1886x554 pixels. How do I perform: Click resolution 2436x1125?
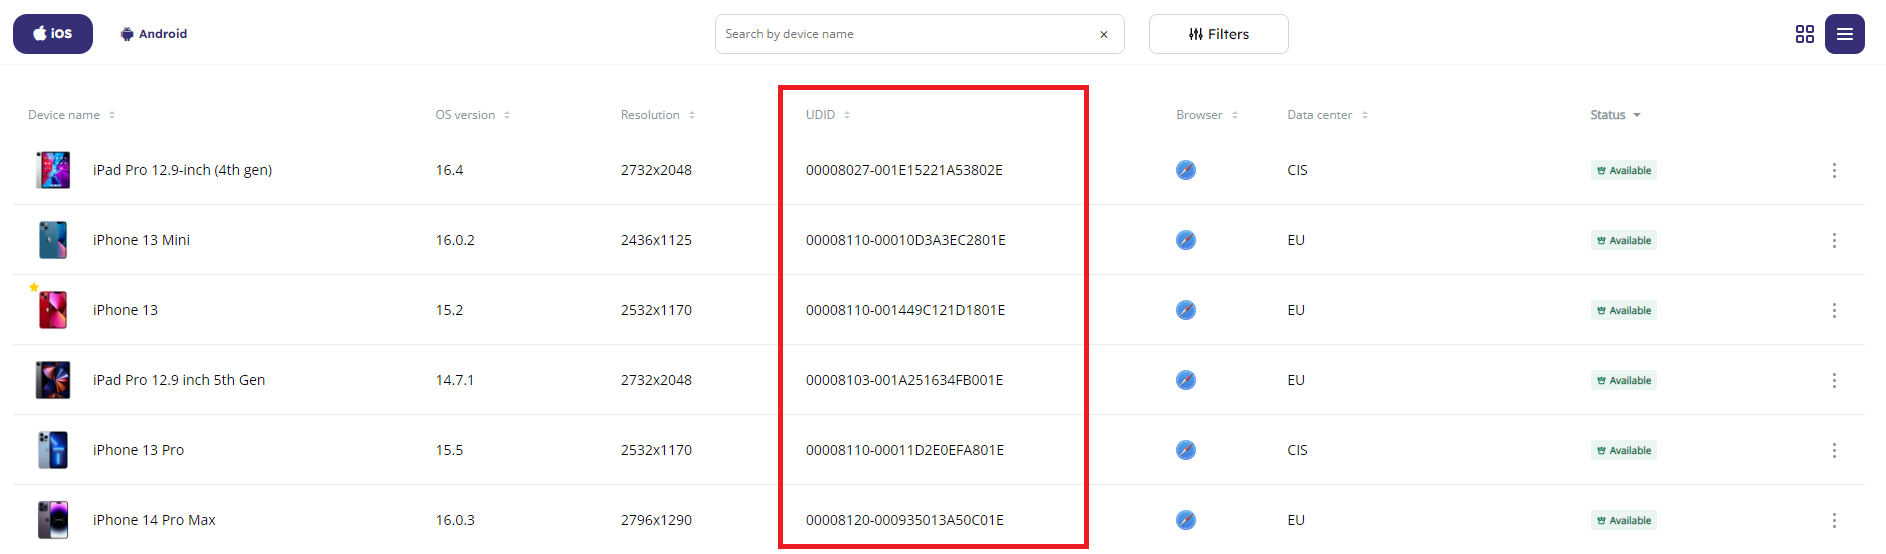pos(656,240)
